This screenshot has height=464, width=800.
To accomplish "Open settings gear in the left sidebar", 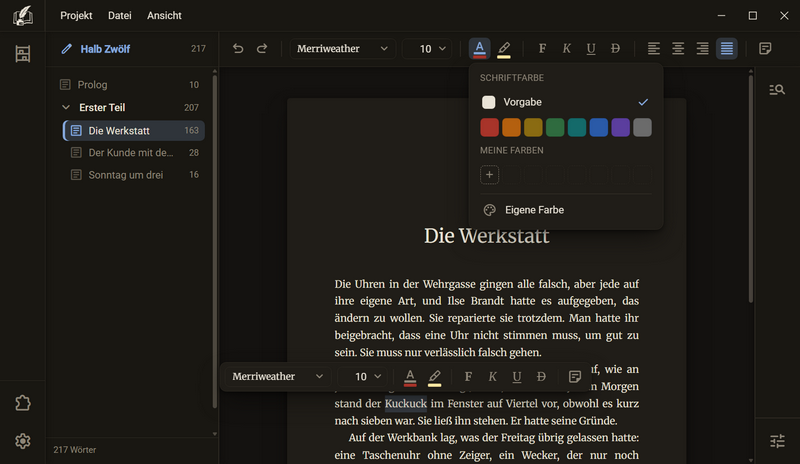I will 22,441.
